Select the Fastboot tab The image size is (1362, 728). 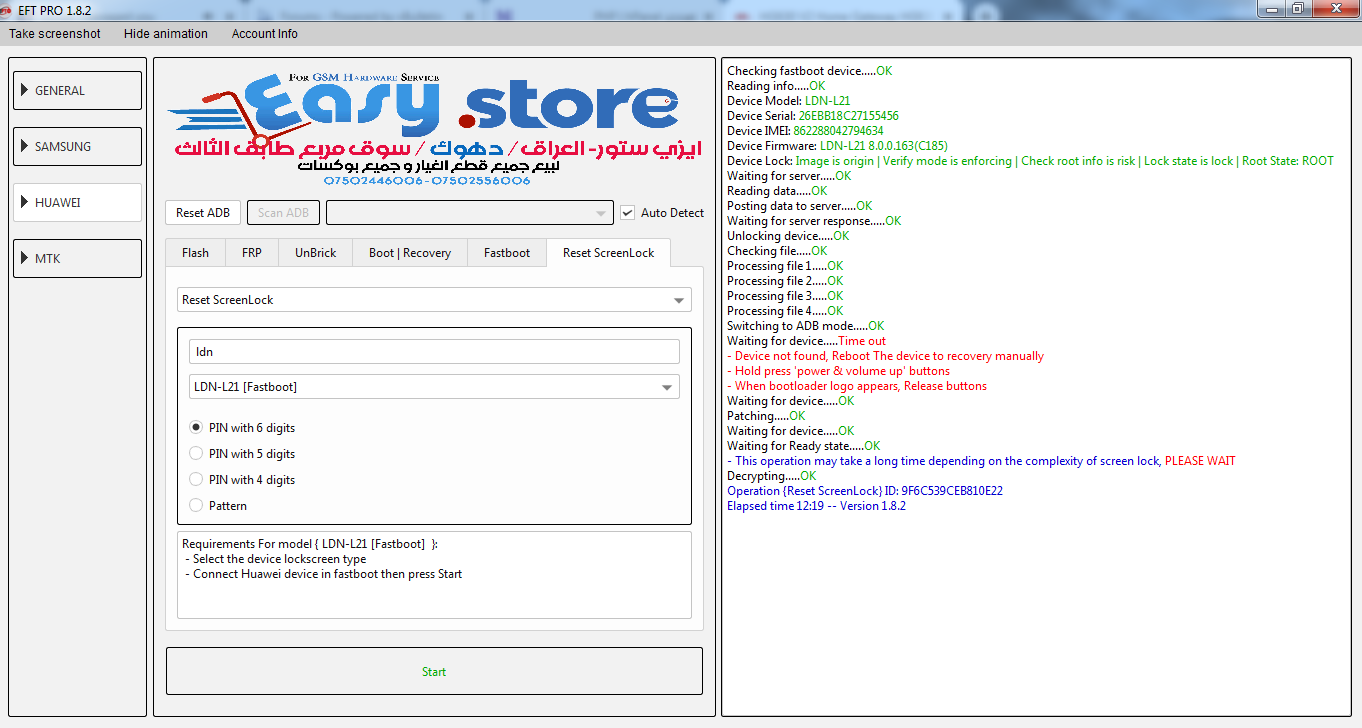point(507,253)
